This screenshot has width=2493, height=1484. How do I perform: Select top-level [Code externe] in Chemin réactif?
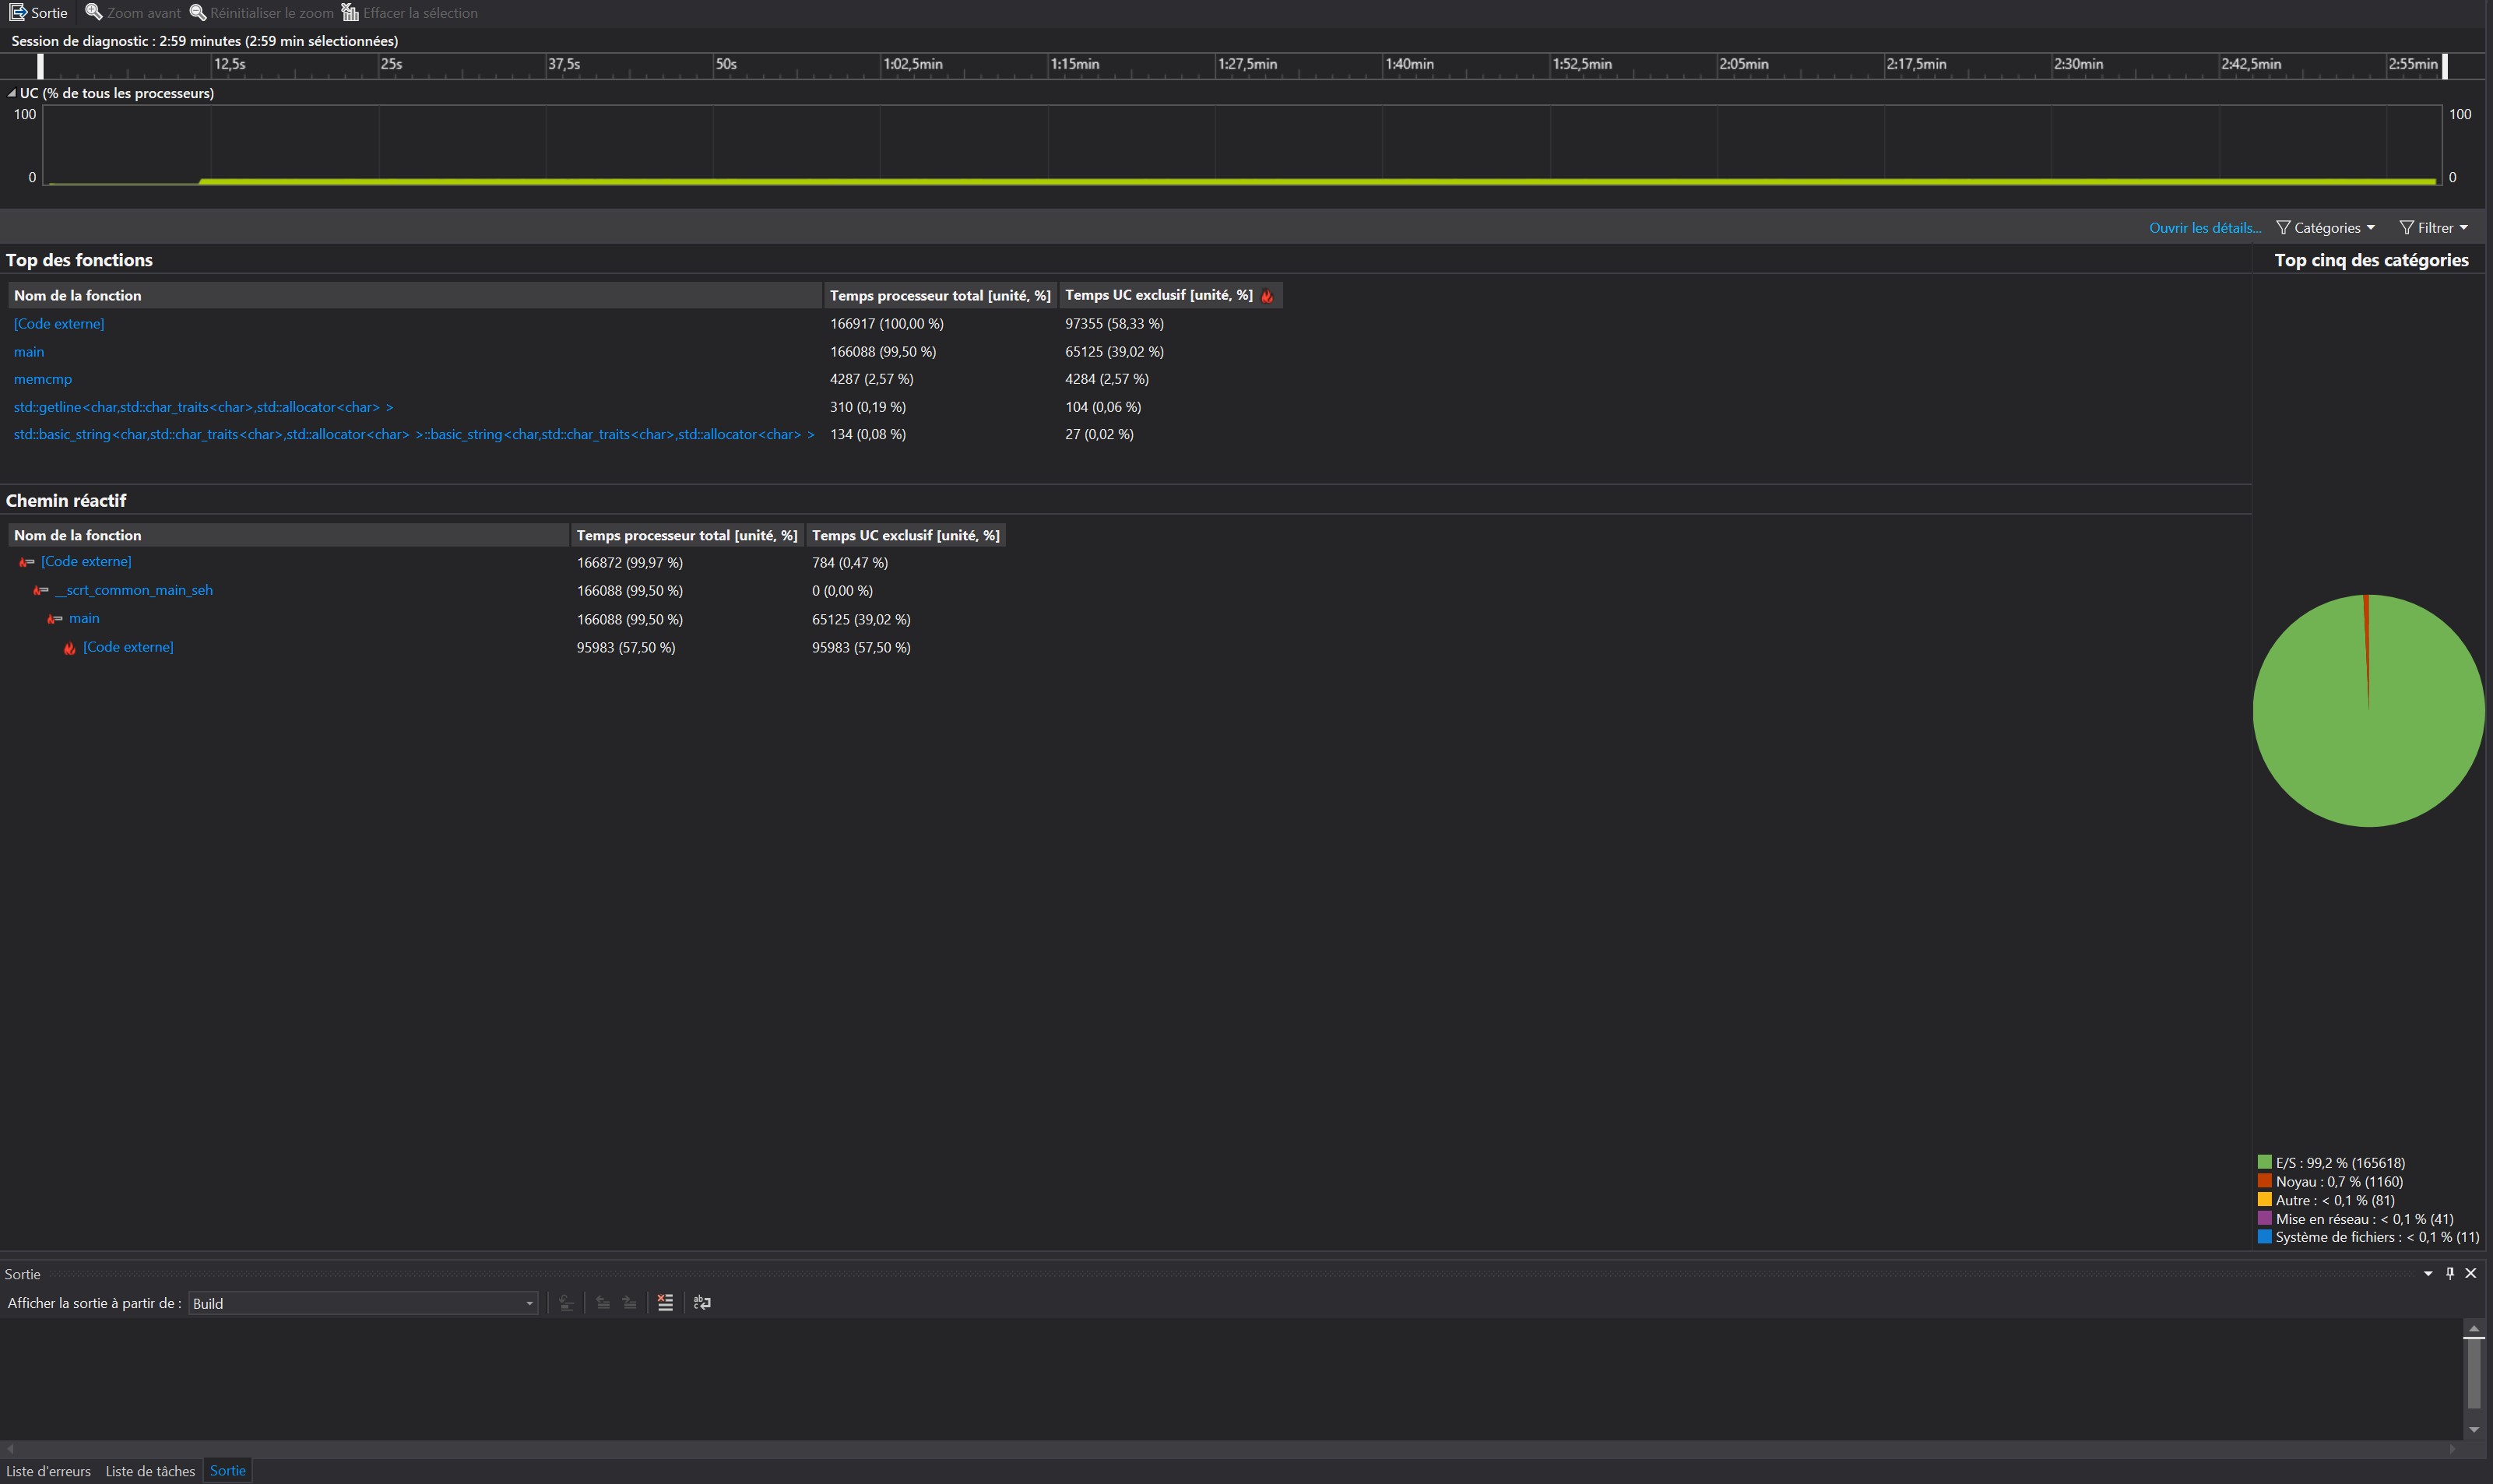(86, 561)
